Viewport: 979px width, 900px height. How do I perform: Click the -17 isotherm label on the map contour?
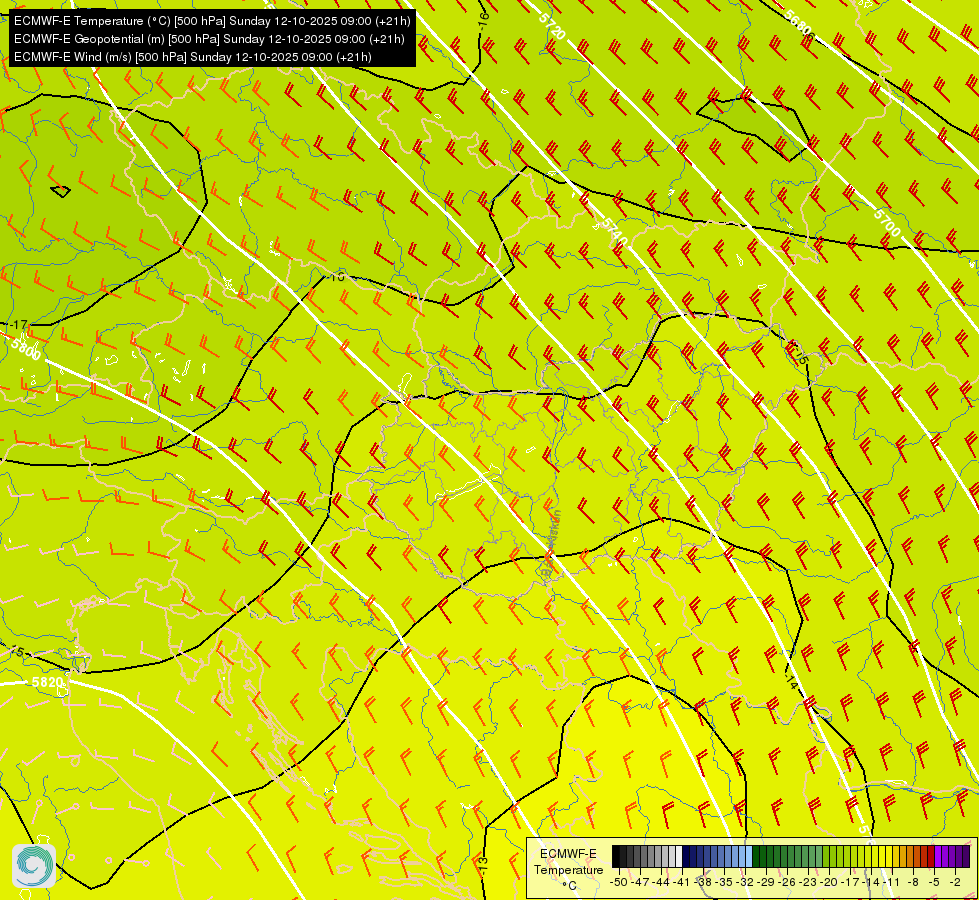pyautogui.click(x=17, y=325)
